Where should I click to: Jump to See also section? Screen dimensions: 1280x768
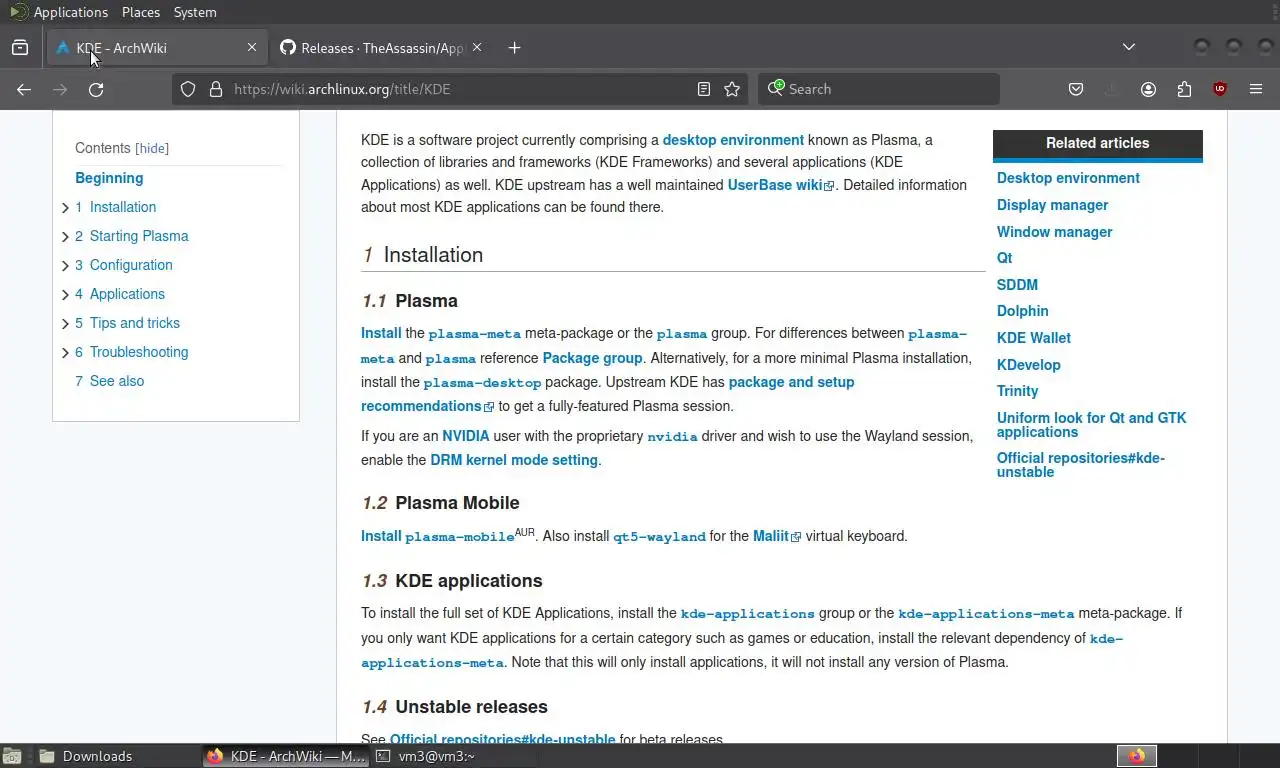[110, 381]
